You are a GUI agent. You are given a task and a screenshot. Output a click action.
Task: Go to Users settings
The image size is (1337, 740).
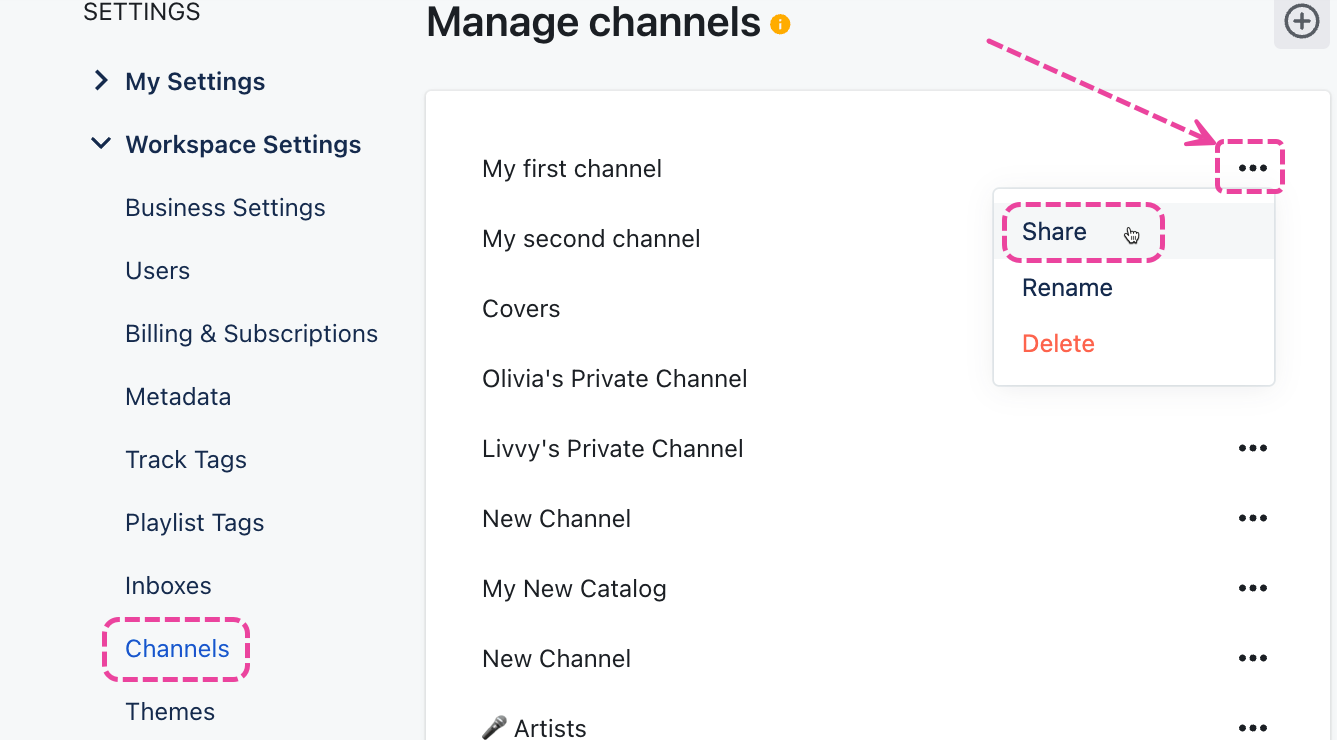click(157, 271)
